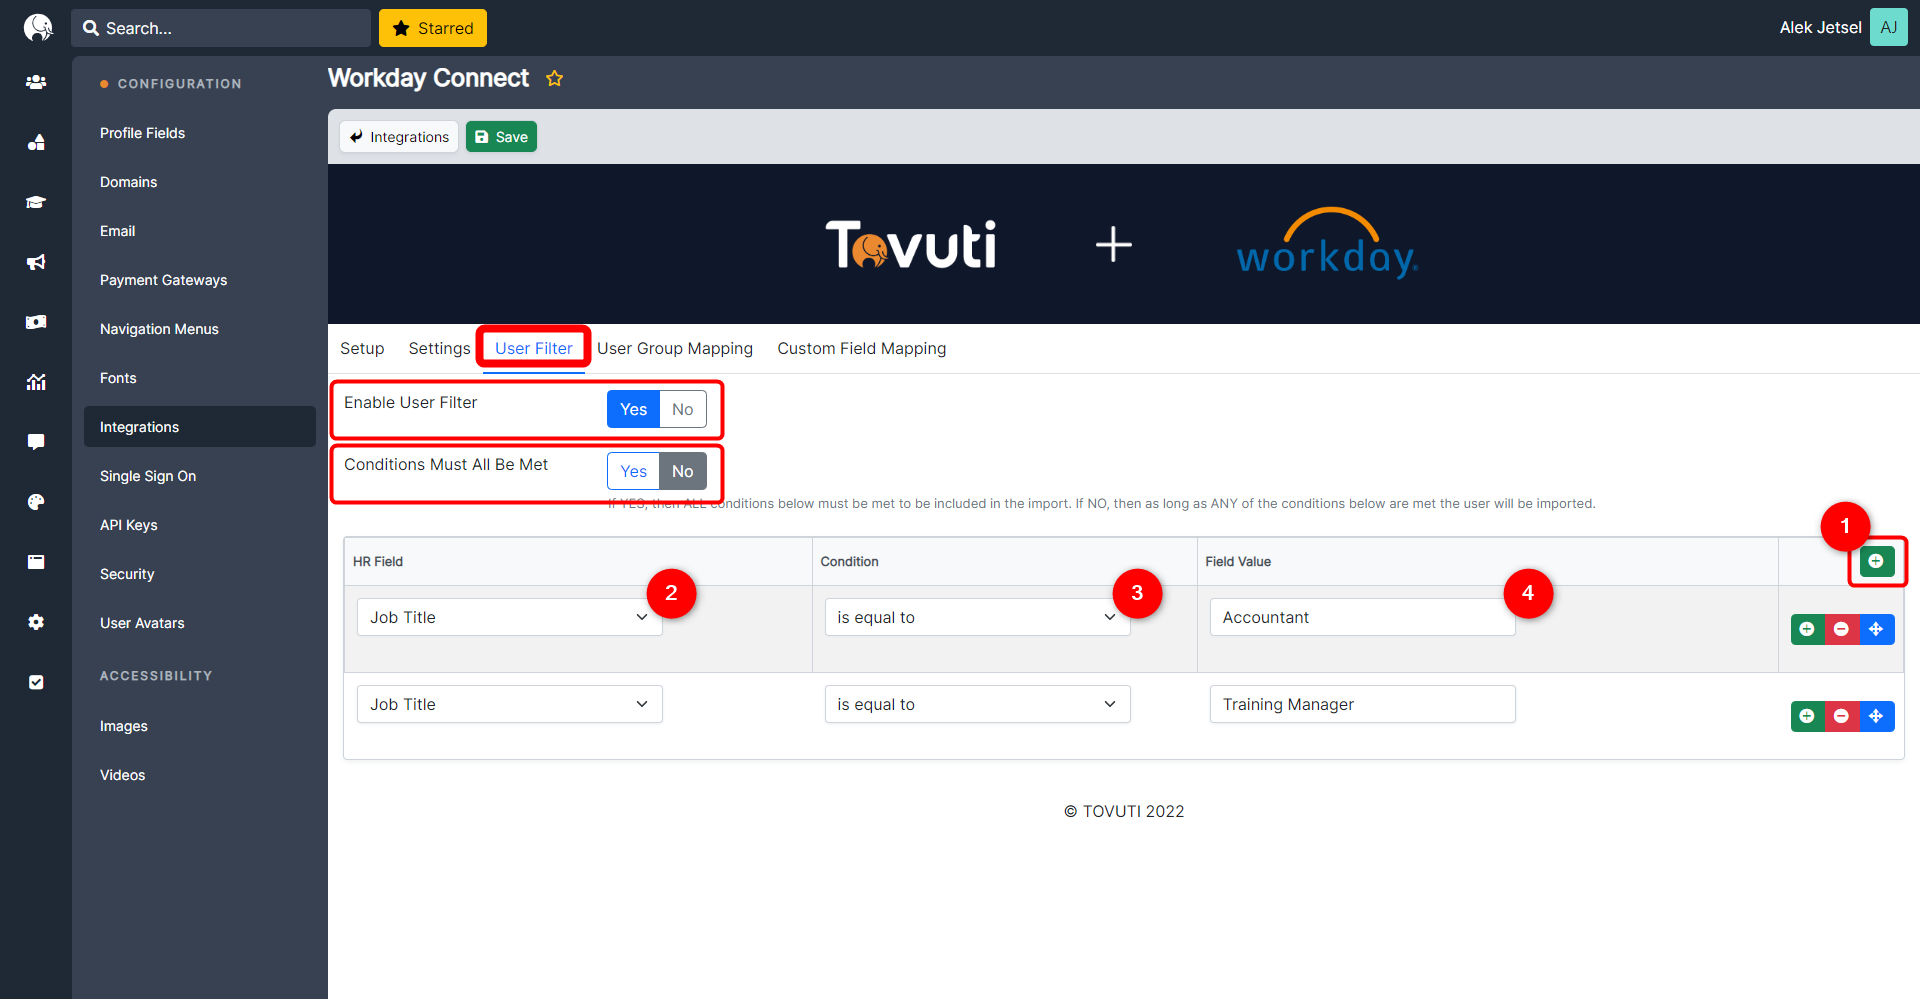This screenshot has height=999, width=1920.
Task: Open Single Sign On in sidebar
Action: click(200, 476)
